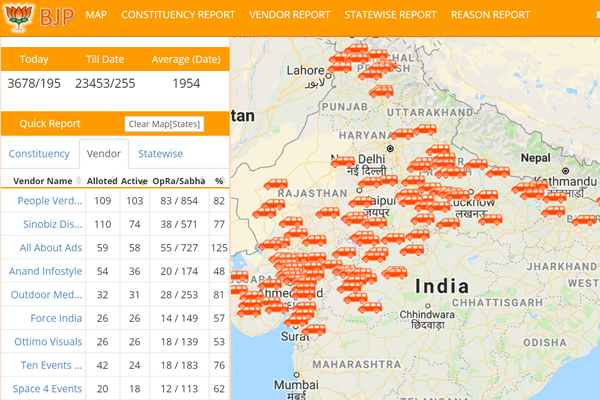Open the All About Ads vendor link
Image resolution: width=600 pixels, height=400 pixels.
51,248
